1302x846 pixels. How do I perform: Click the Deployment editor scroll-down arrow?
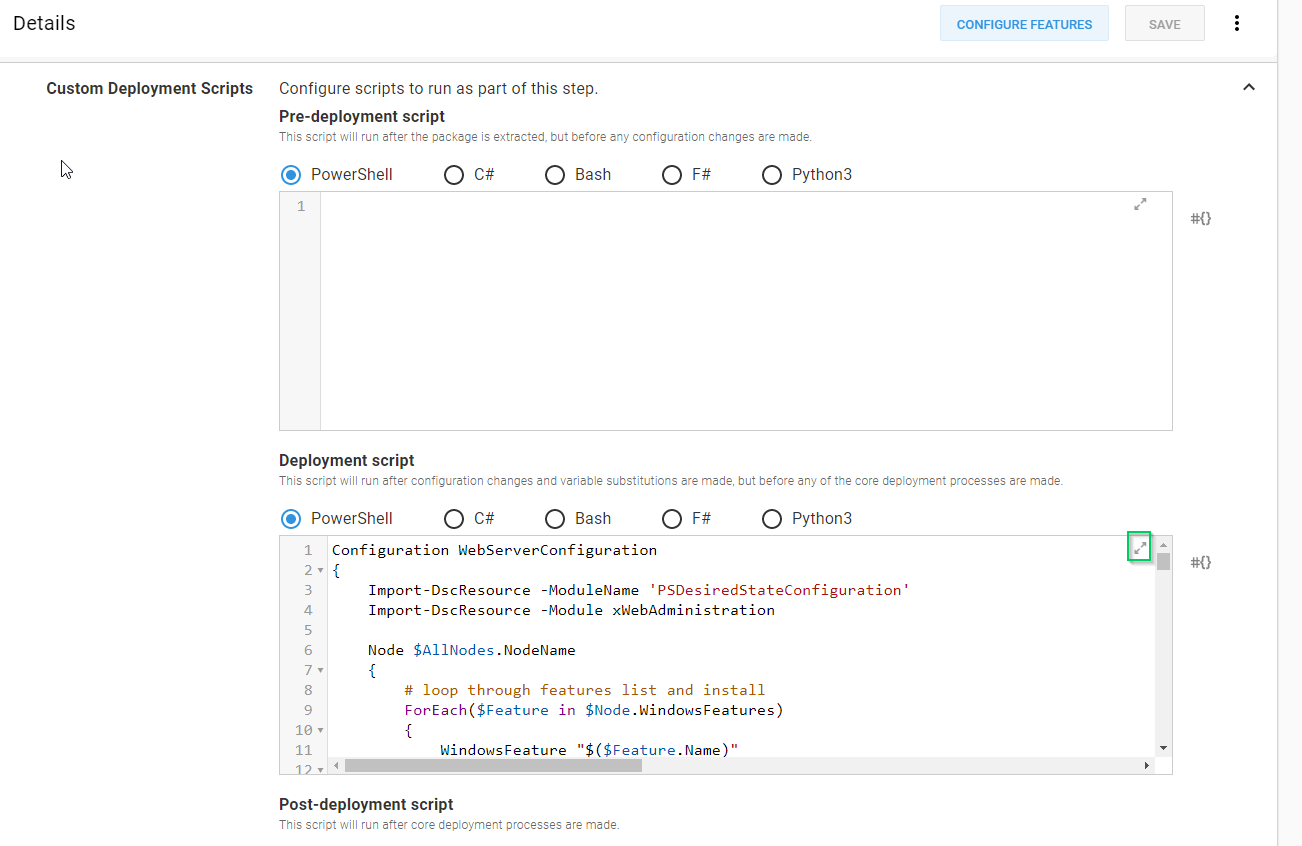click(x=1163, y=748)
